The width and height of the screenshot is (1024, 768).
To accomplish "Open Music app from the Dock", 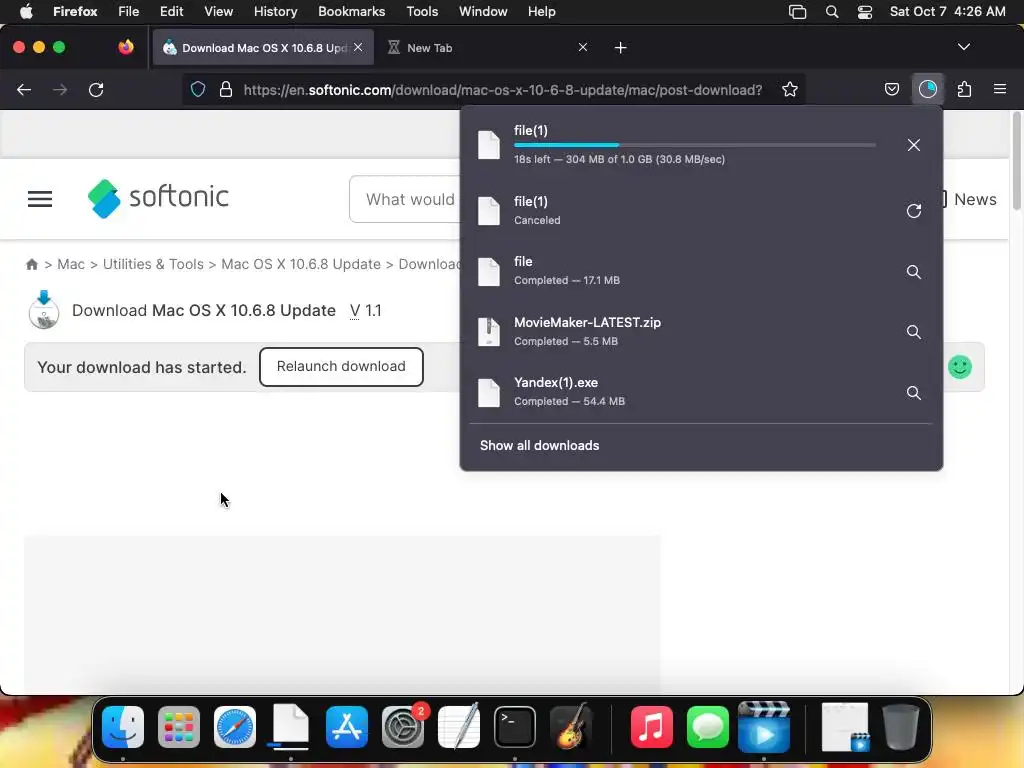I will 652,727.
